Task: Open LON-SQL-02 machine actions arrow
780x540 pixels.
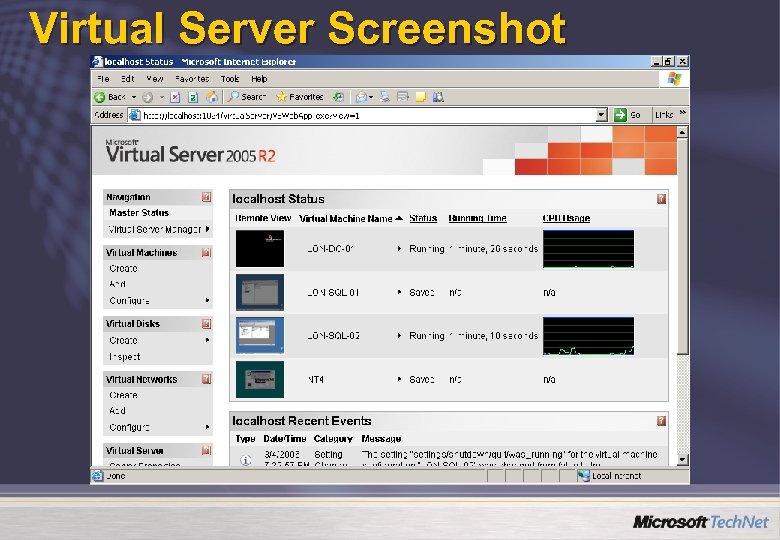Action: [x=399, y=336]
